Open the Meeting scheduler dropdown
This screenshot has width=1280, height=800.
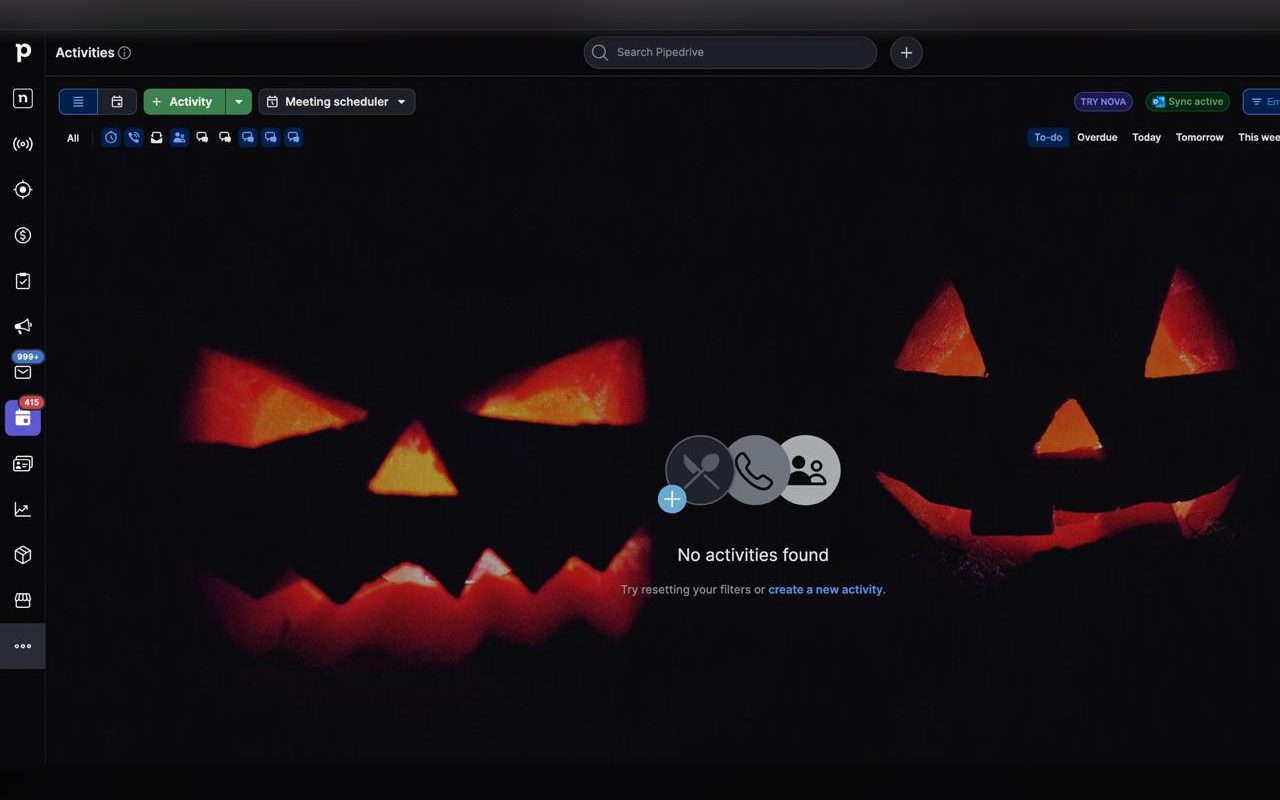pos(337,102)
